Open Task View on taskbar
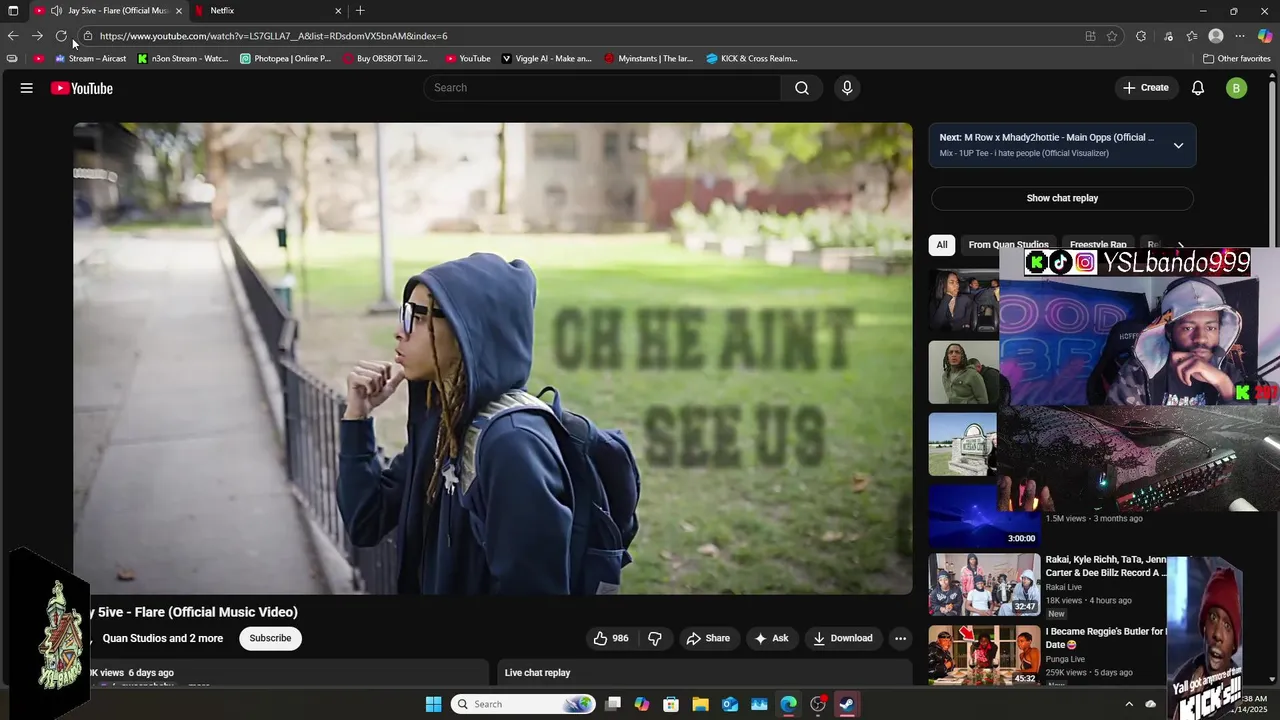The image size is (1280, 720). (x=613, y=704)
